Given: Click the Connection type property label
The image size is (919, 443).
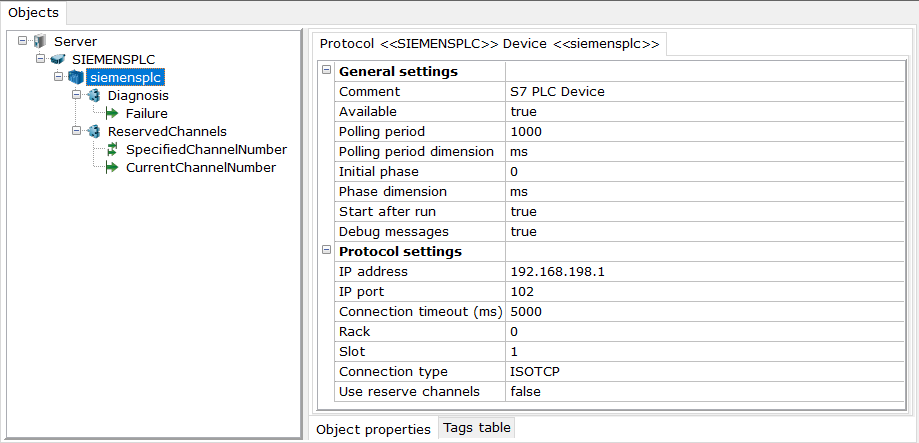Looking at the screenshot, I should (393, 372).
